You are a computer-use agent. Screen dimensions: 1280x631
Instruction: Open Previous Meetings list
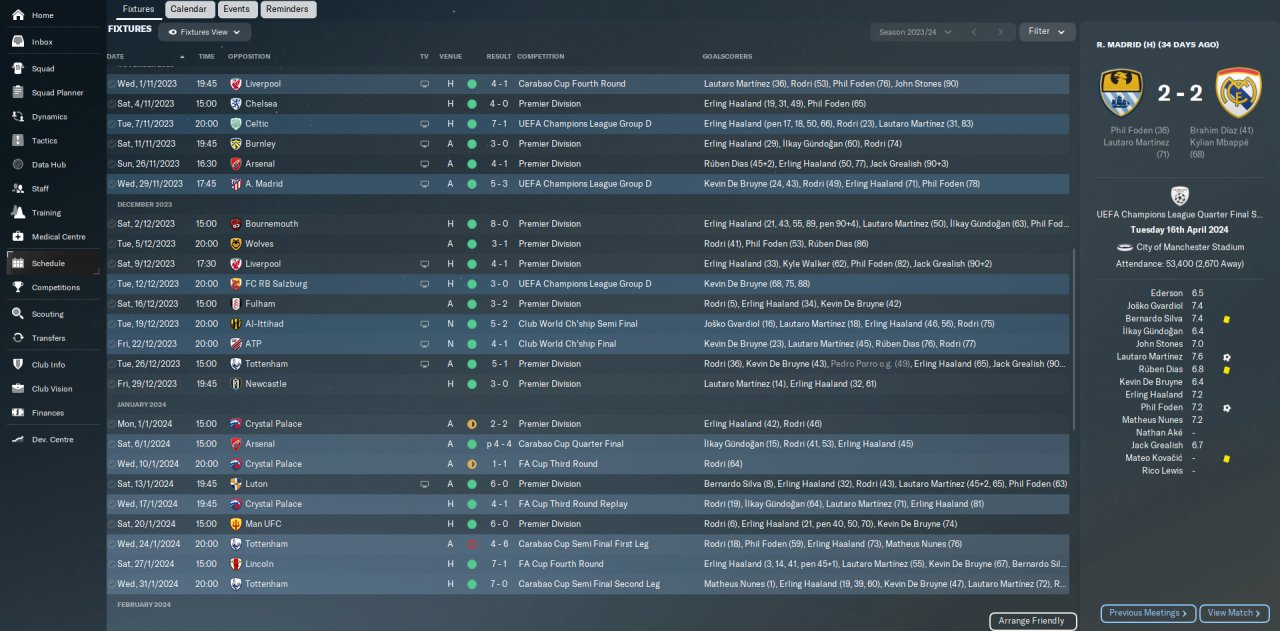click(1147, 613)
